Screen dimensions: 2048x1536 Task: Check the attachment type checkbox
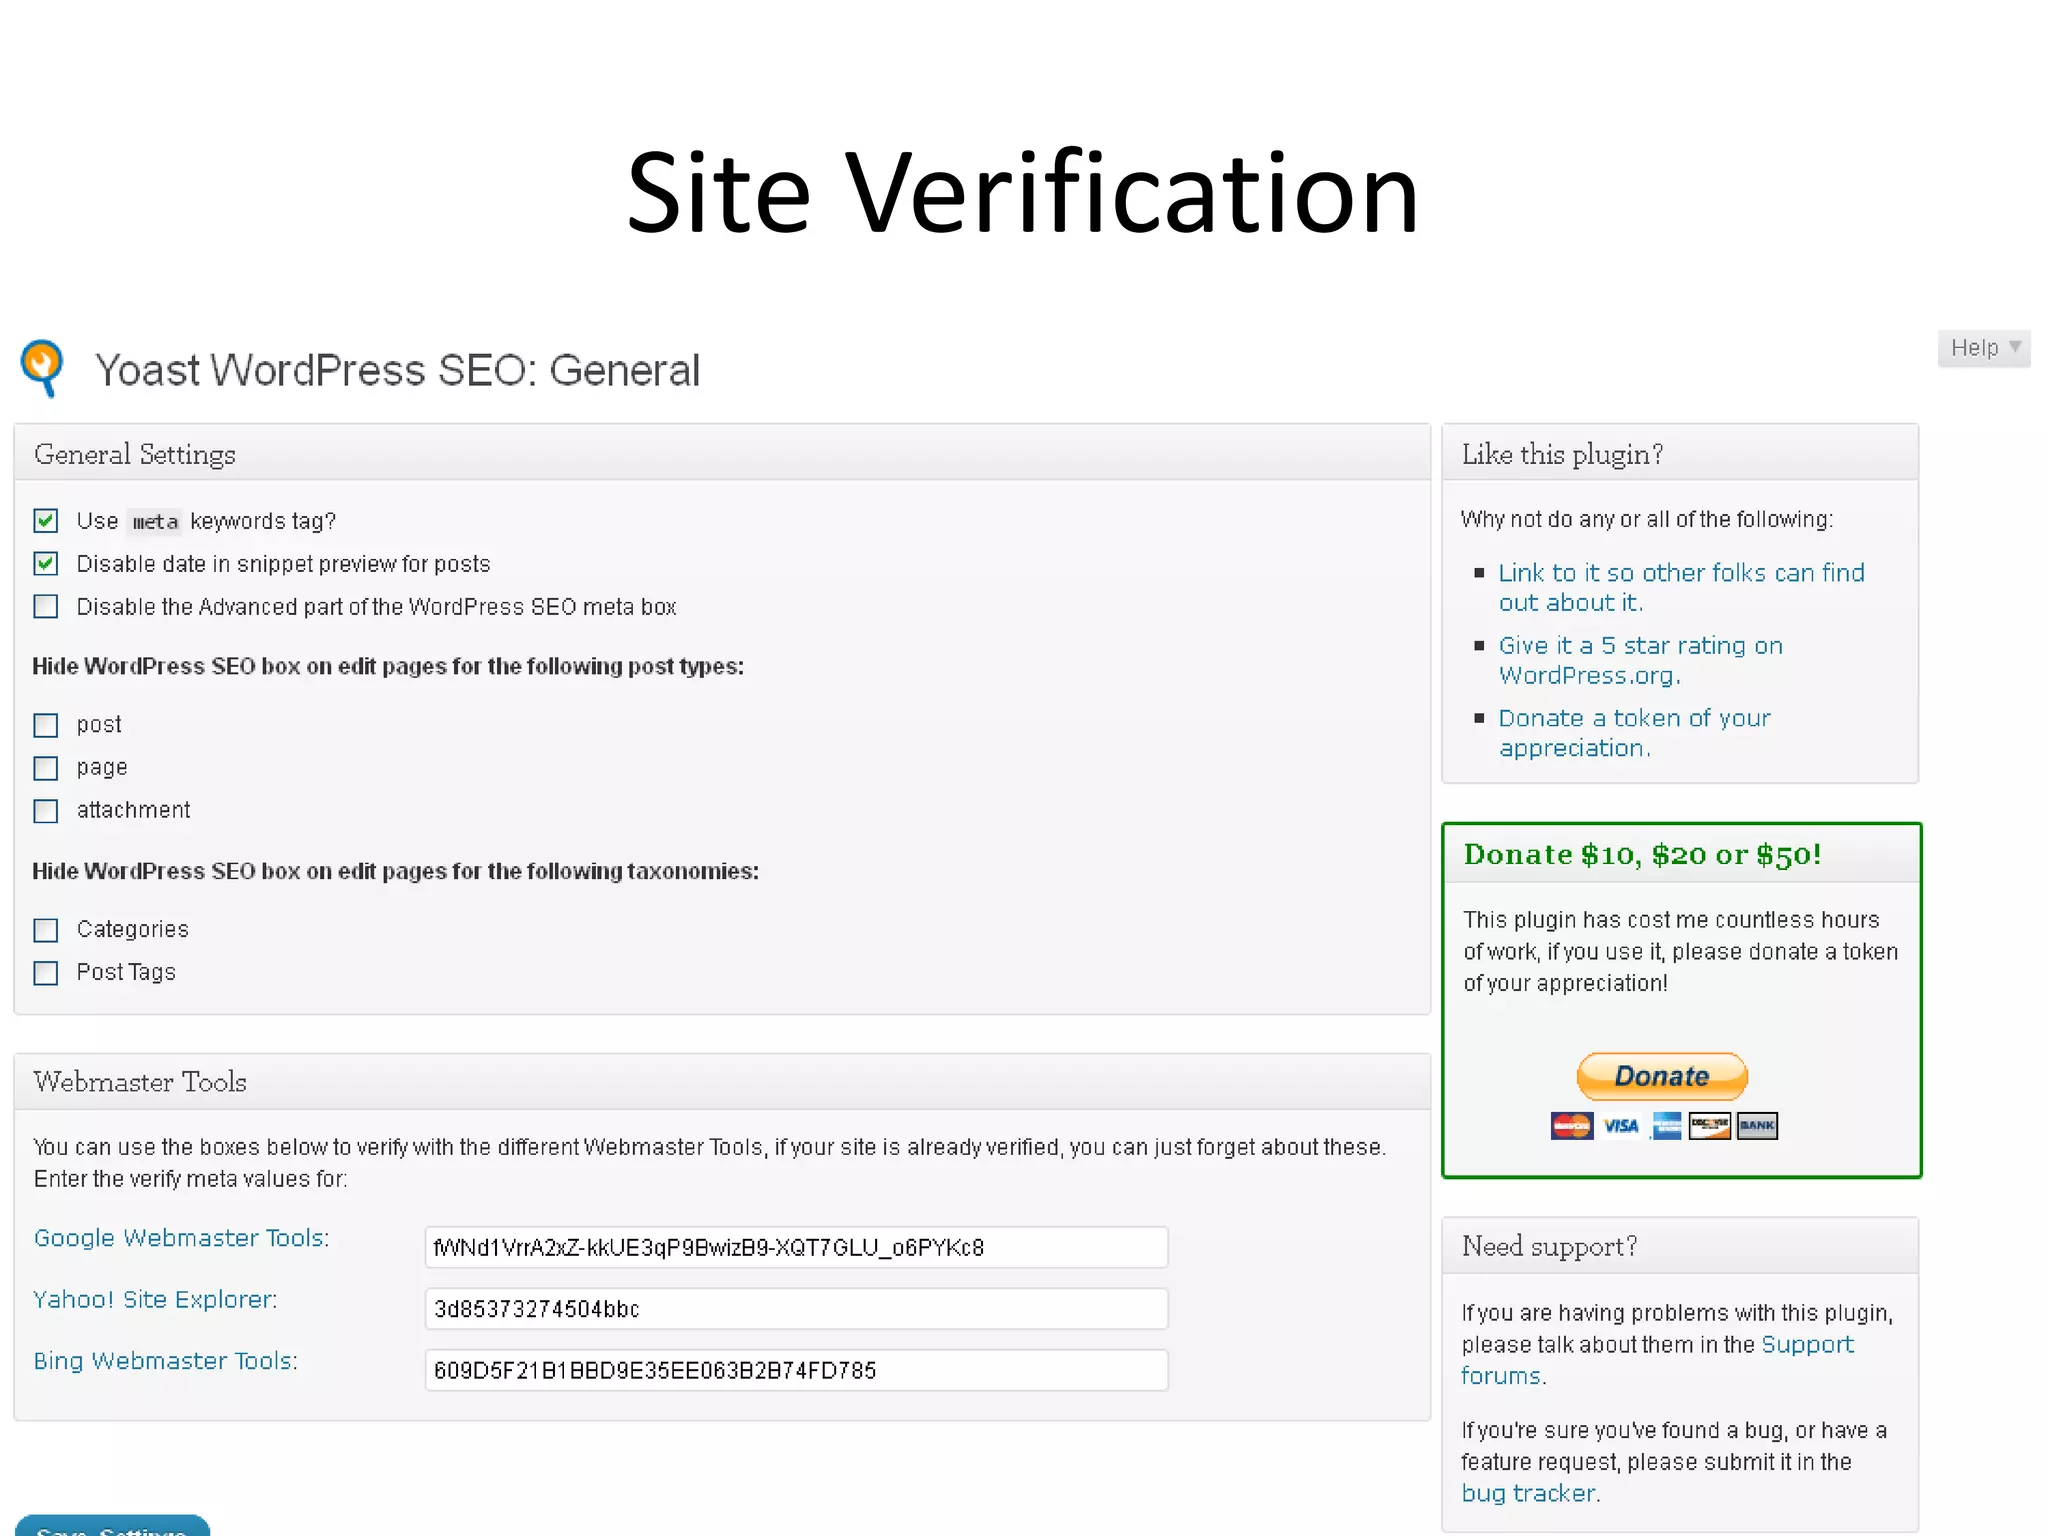(46, 811)
